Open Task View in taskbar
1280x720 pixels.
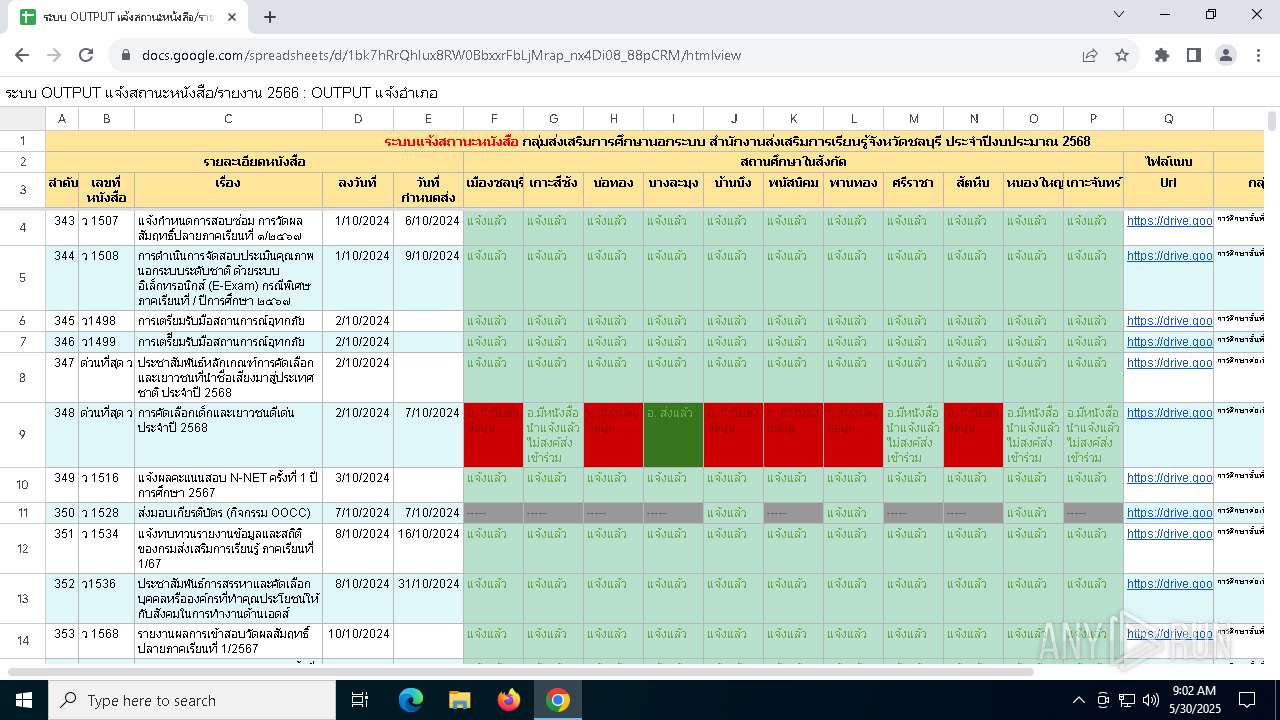point(360,700)
